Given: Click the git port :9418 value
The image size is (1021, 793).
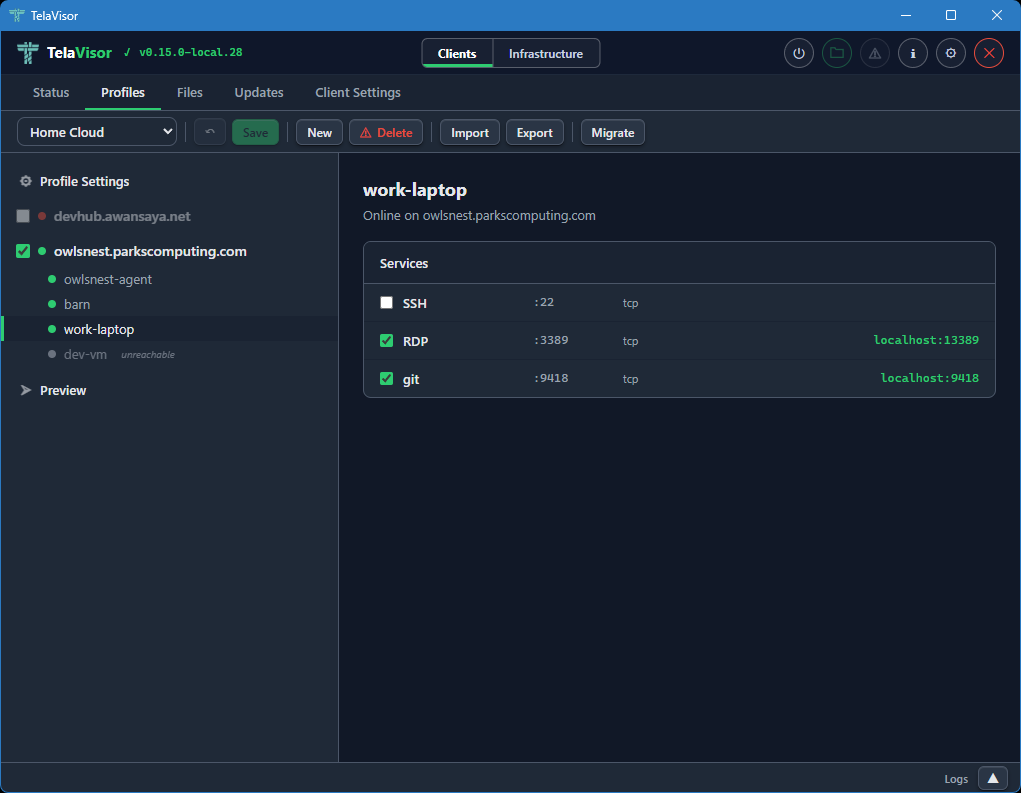Looking at the screenshot, I should [551, 378].
